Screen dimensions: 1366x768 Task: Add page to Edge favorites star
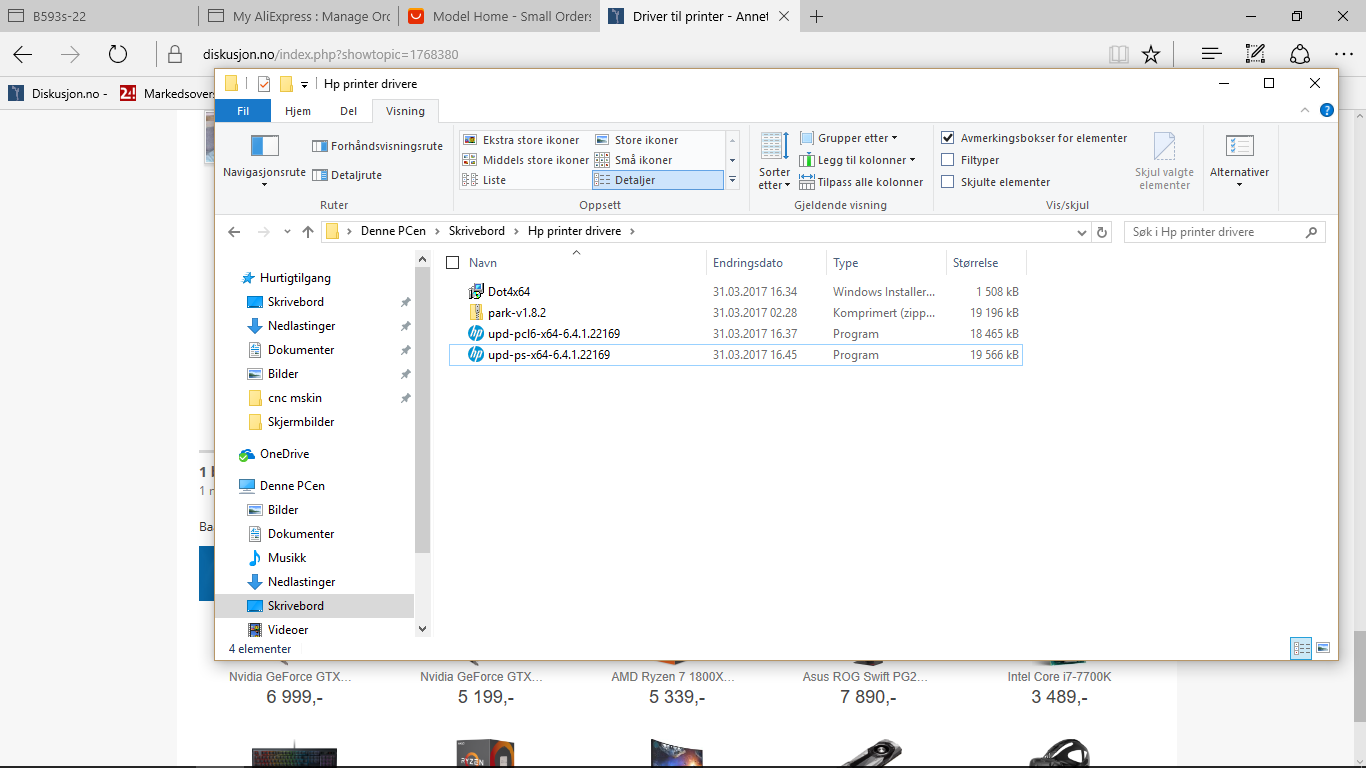(1151, 54)
